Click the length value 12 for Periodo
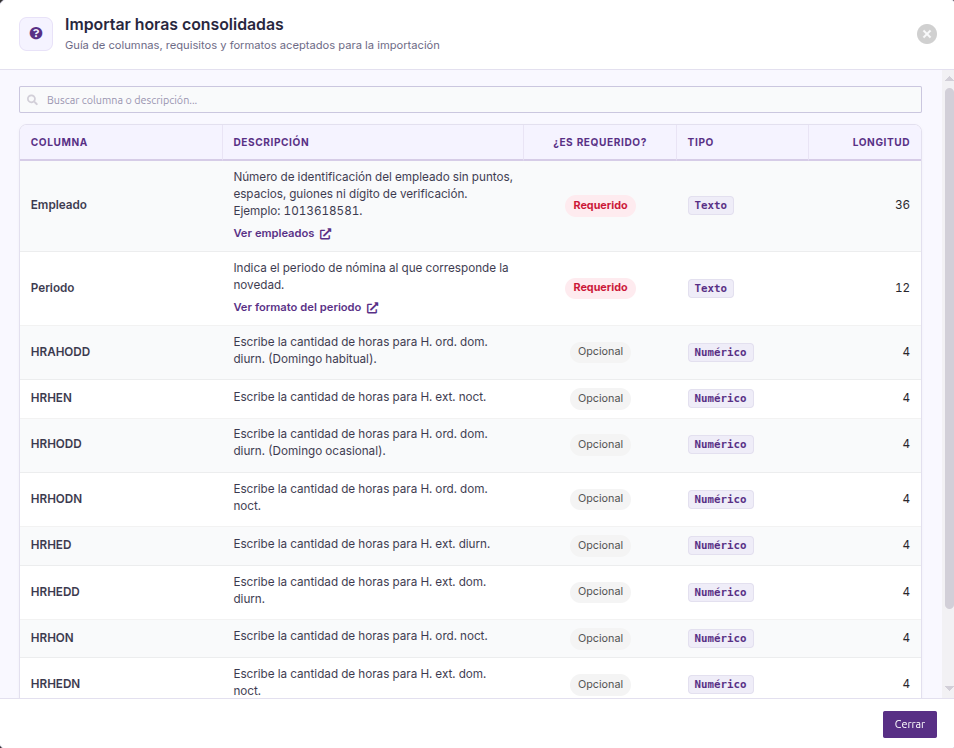954x748 pixels. tap(902, 288)
